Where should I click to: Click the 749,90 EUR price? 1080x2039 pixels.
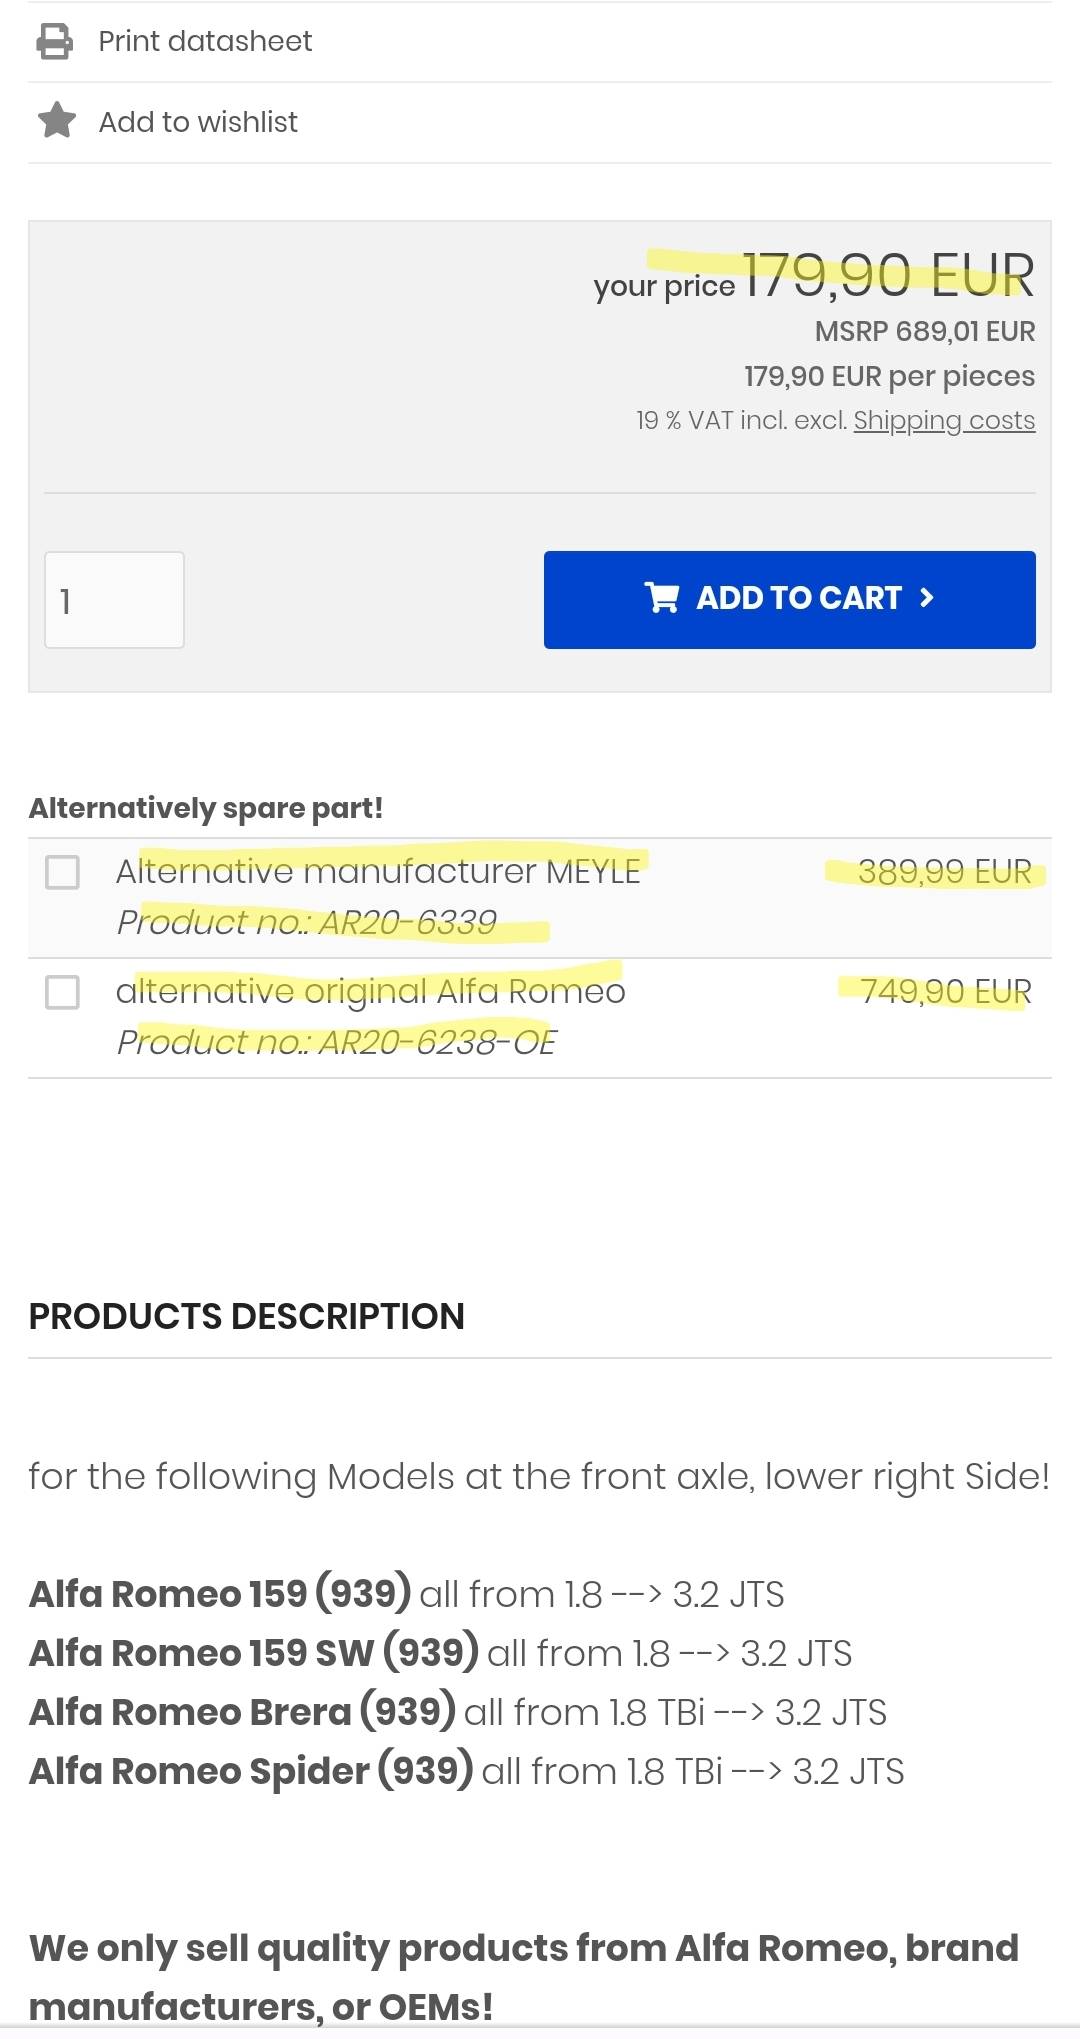[945, 991]
